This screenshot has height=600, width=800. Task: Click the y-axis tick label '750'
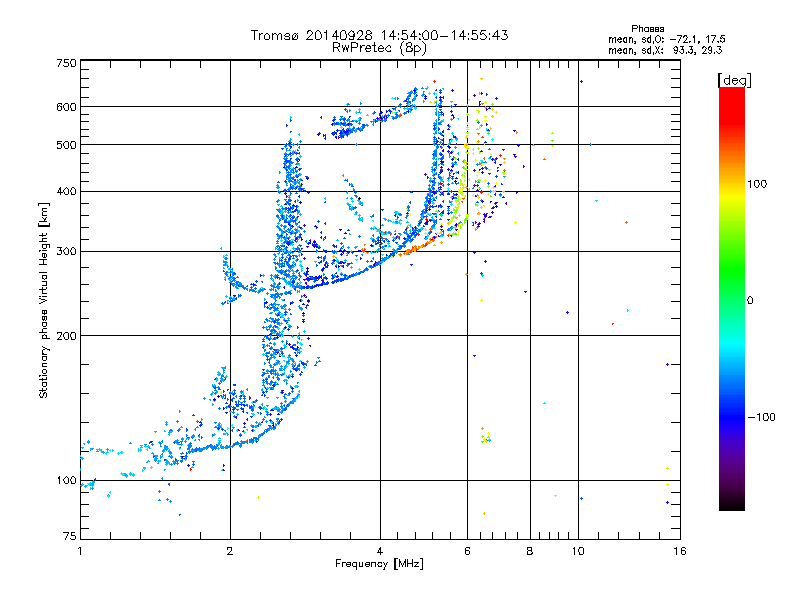67,63
